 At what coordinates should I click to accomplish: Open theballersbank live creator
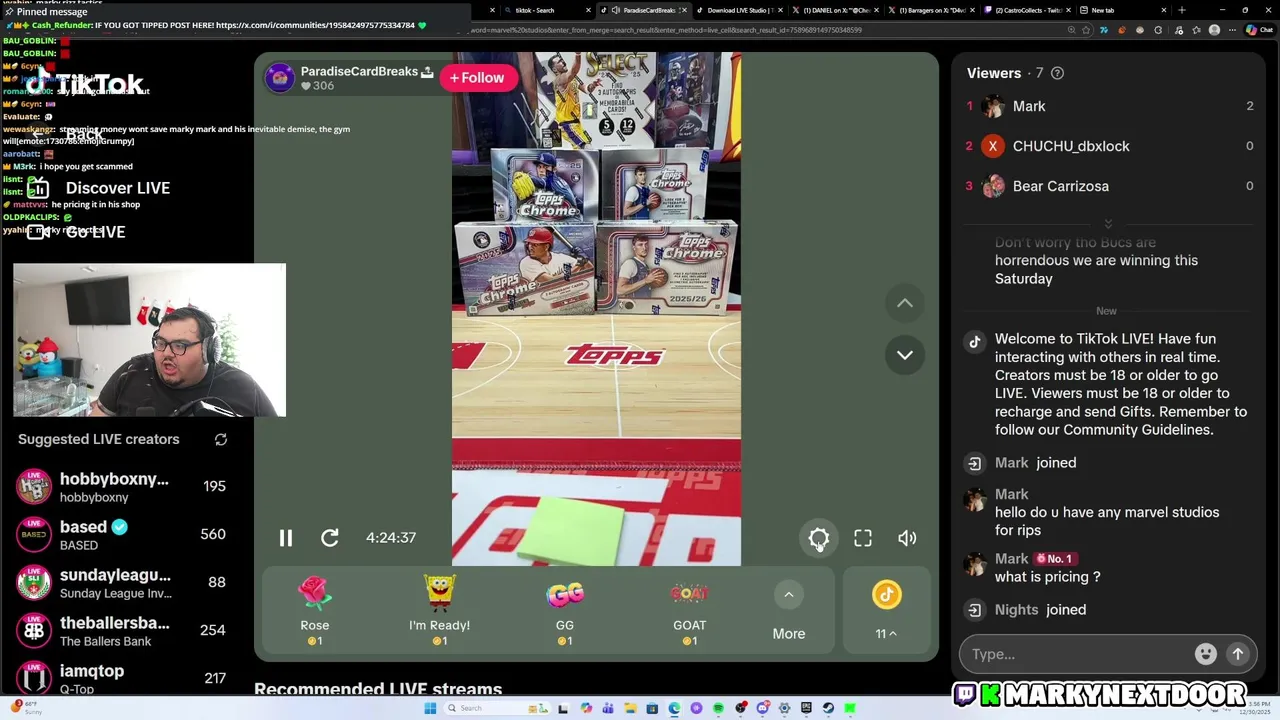[122, 630]
